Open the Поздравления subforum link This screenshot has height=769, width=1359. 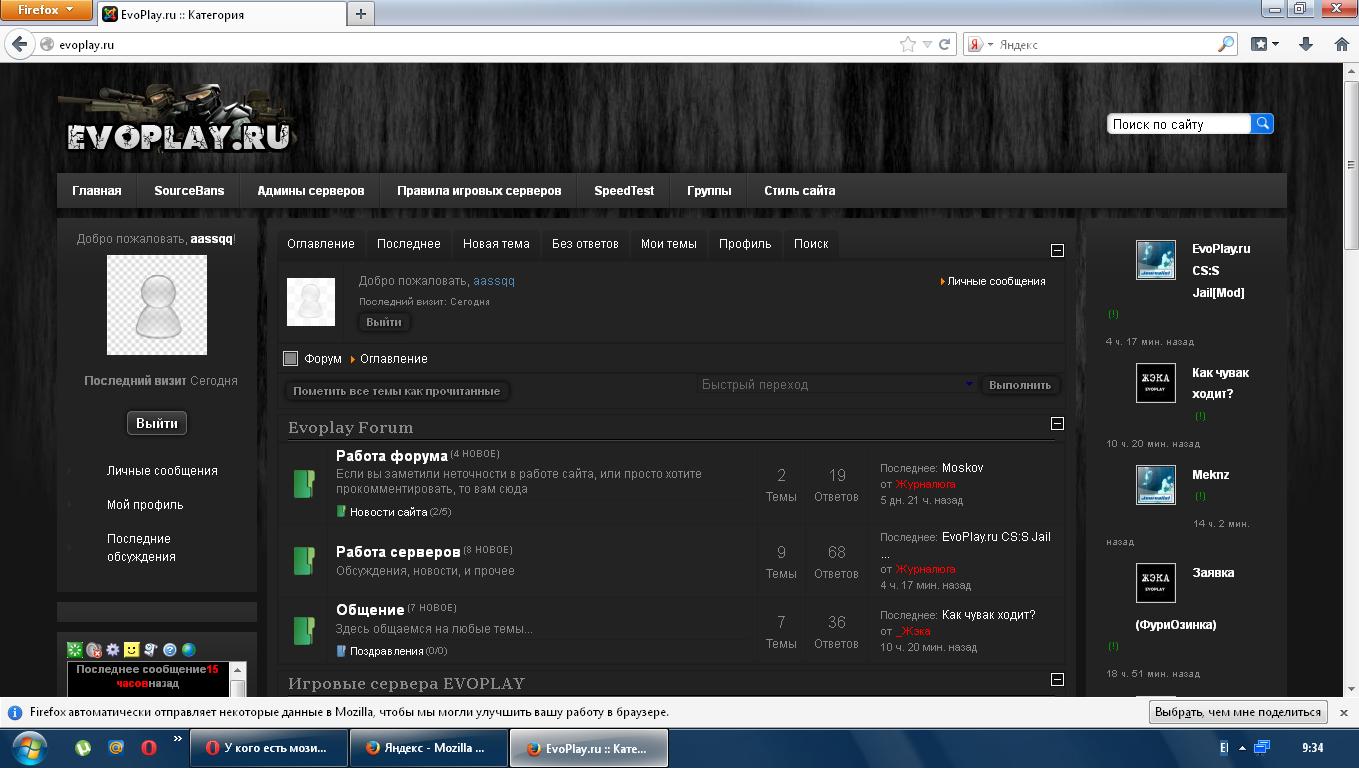pos(386,651)
